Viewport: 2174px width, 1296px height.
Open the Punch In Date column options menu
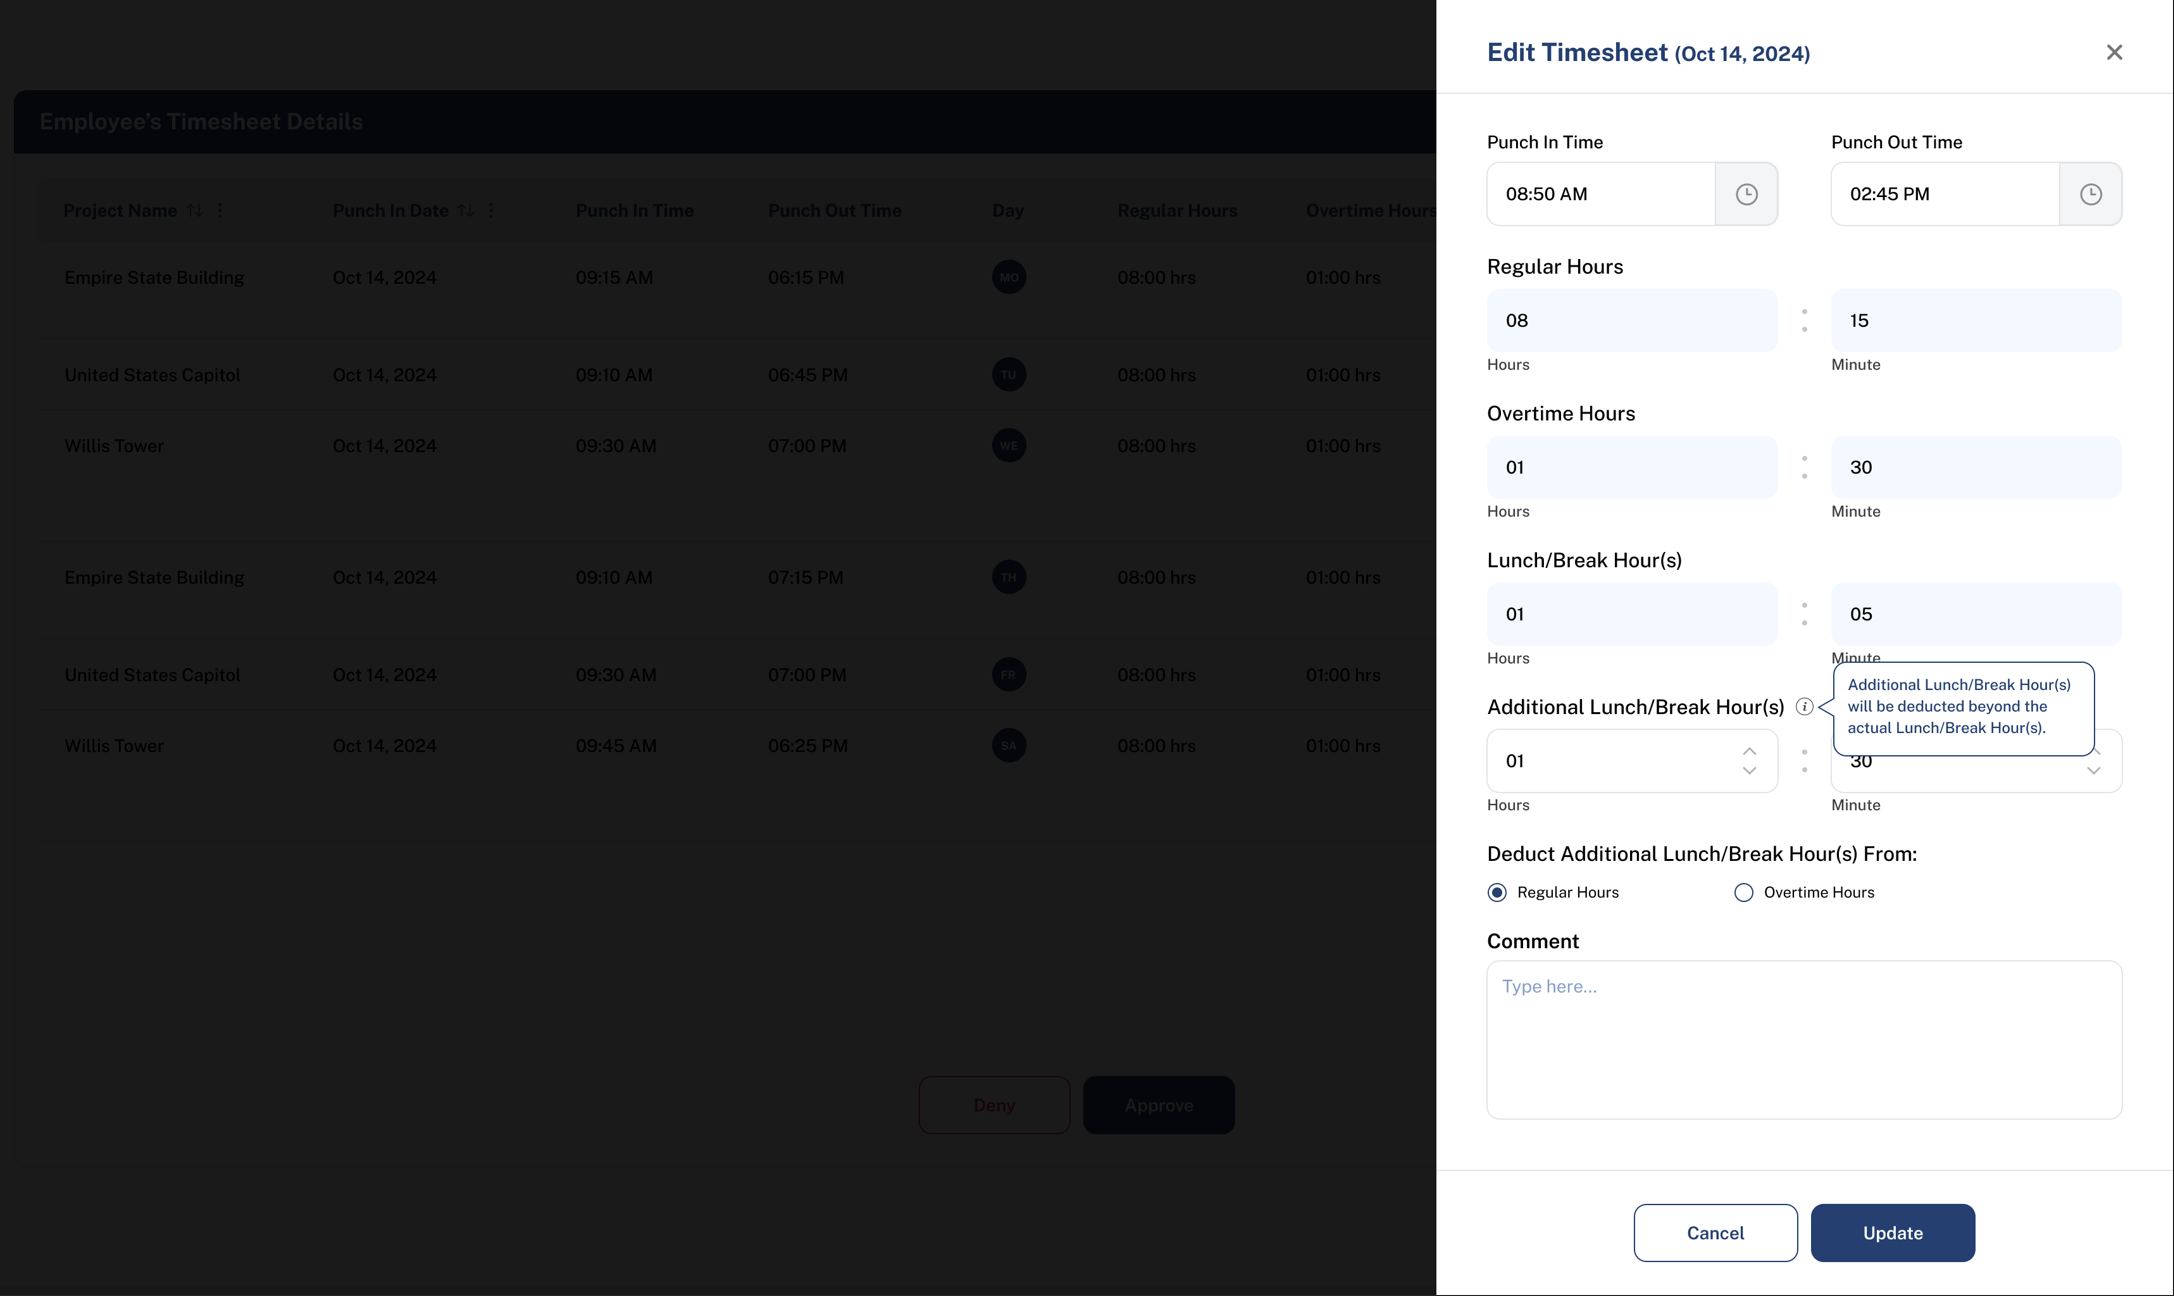[x=491, y=210]
